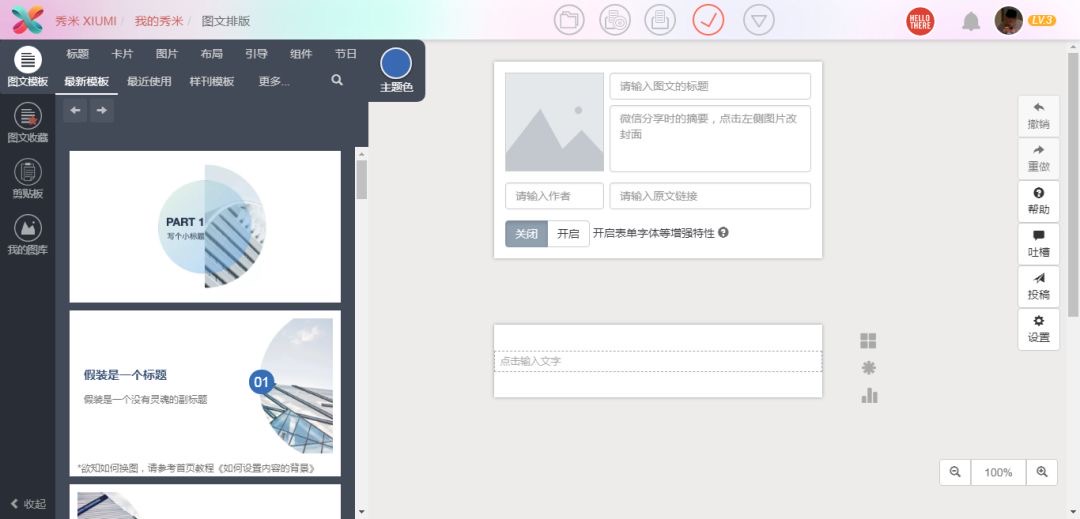This screenshot has height=519, width=1080.
Task: Click the Xiumi colorful logo
Action: [28, 20]
